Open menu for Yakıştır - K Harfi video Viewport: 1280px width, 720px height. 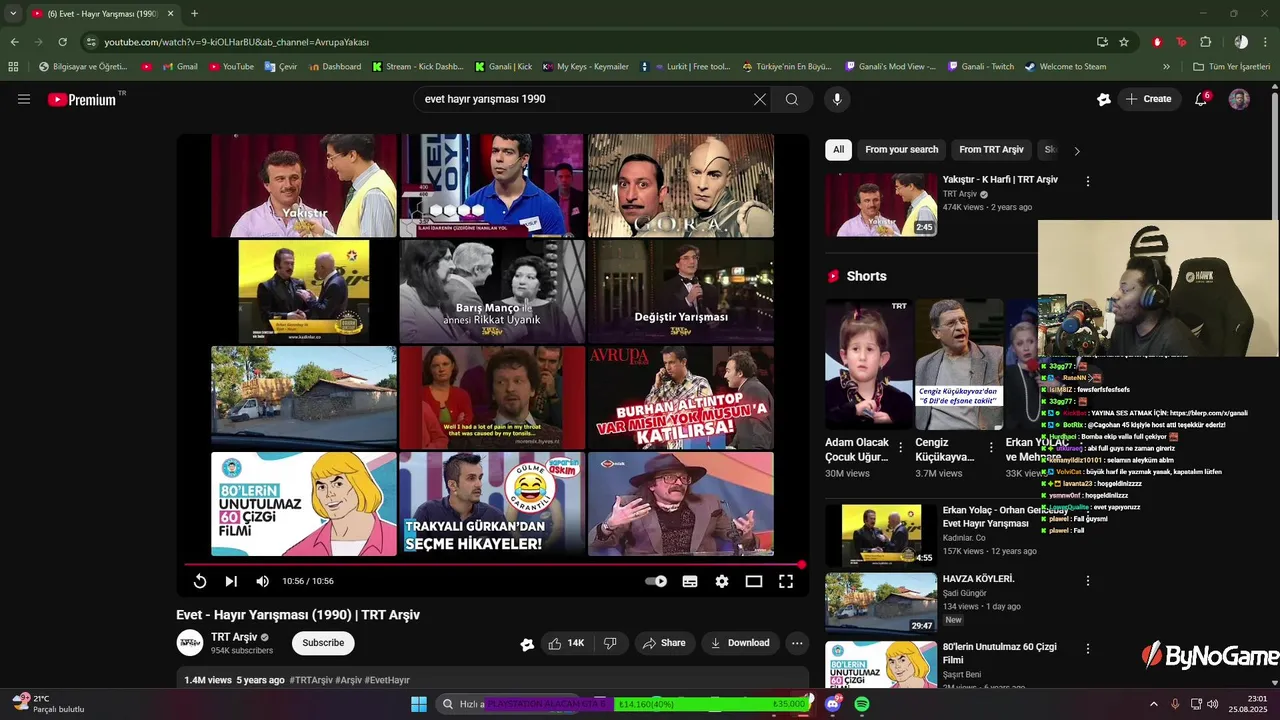[x=1088, y=181]
